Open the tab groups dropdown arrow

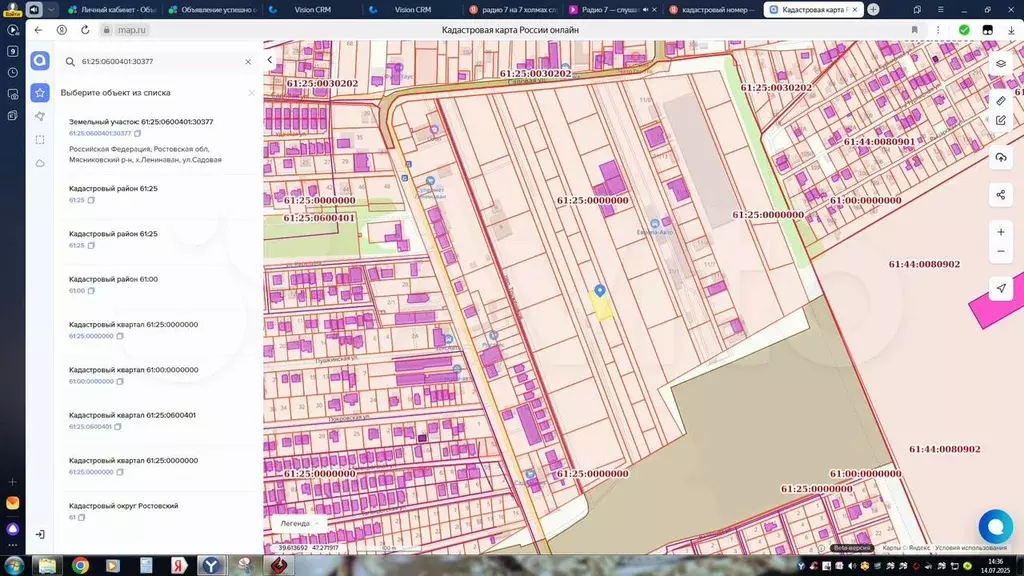pyautogui.click(x=52, y=9)
